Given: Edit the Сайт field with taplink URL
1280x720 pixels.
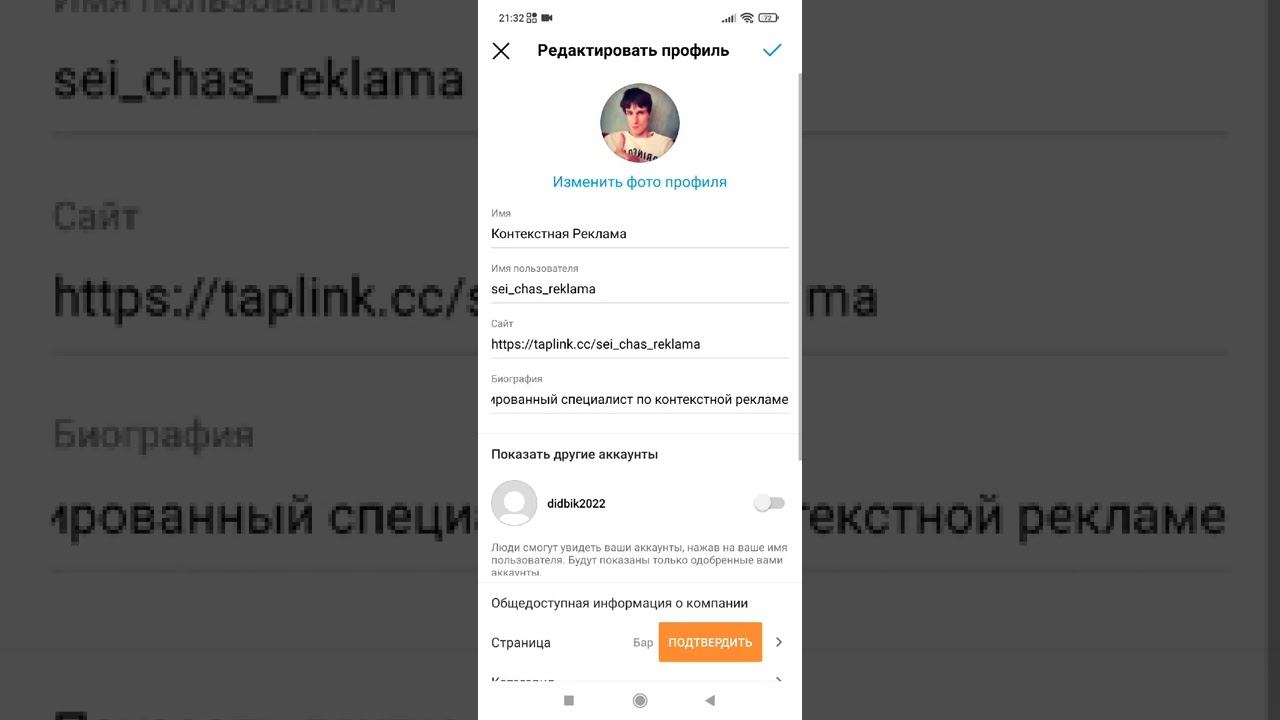Looking at the screenshot, I should click(640, 344).
